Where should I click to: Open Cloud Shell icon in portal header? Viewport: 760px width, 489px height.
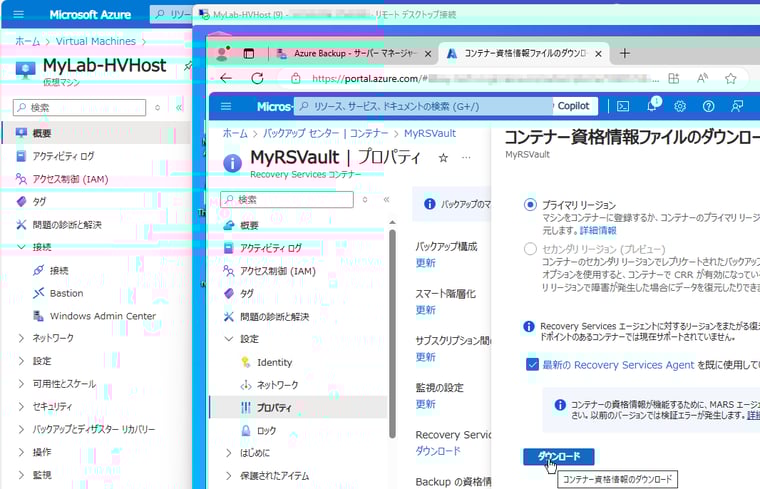[623, 106]
